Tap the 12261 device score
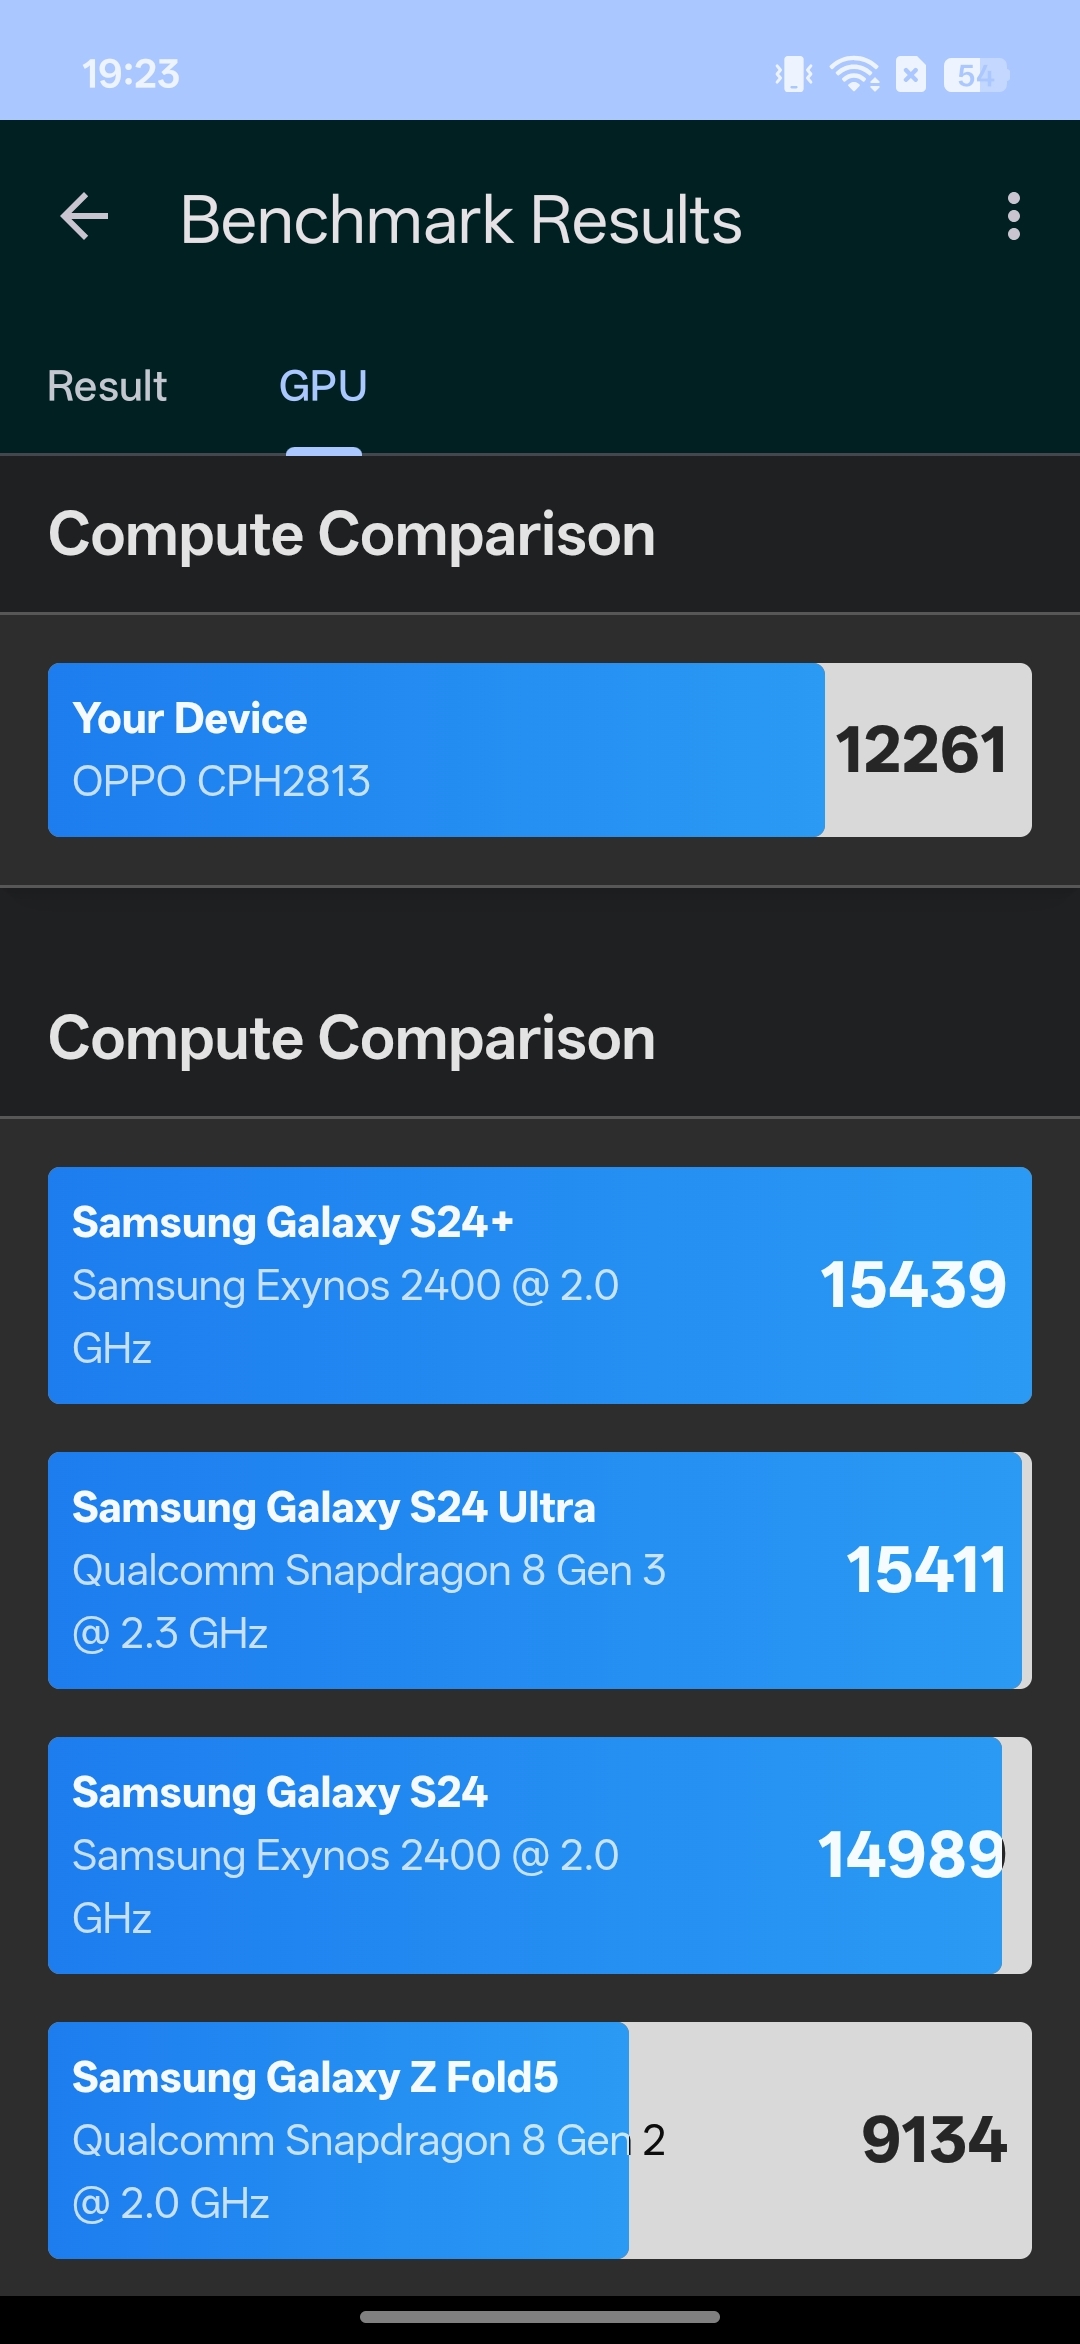 pyautogui.click(x=921, y=750)
